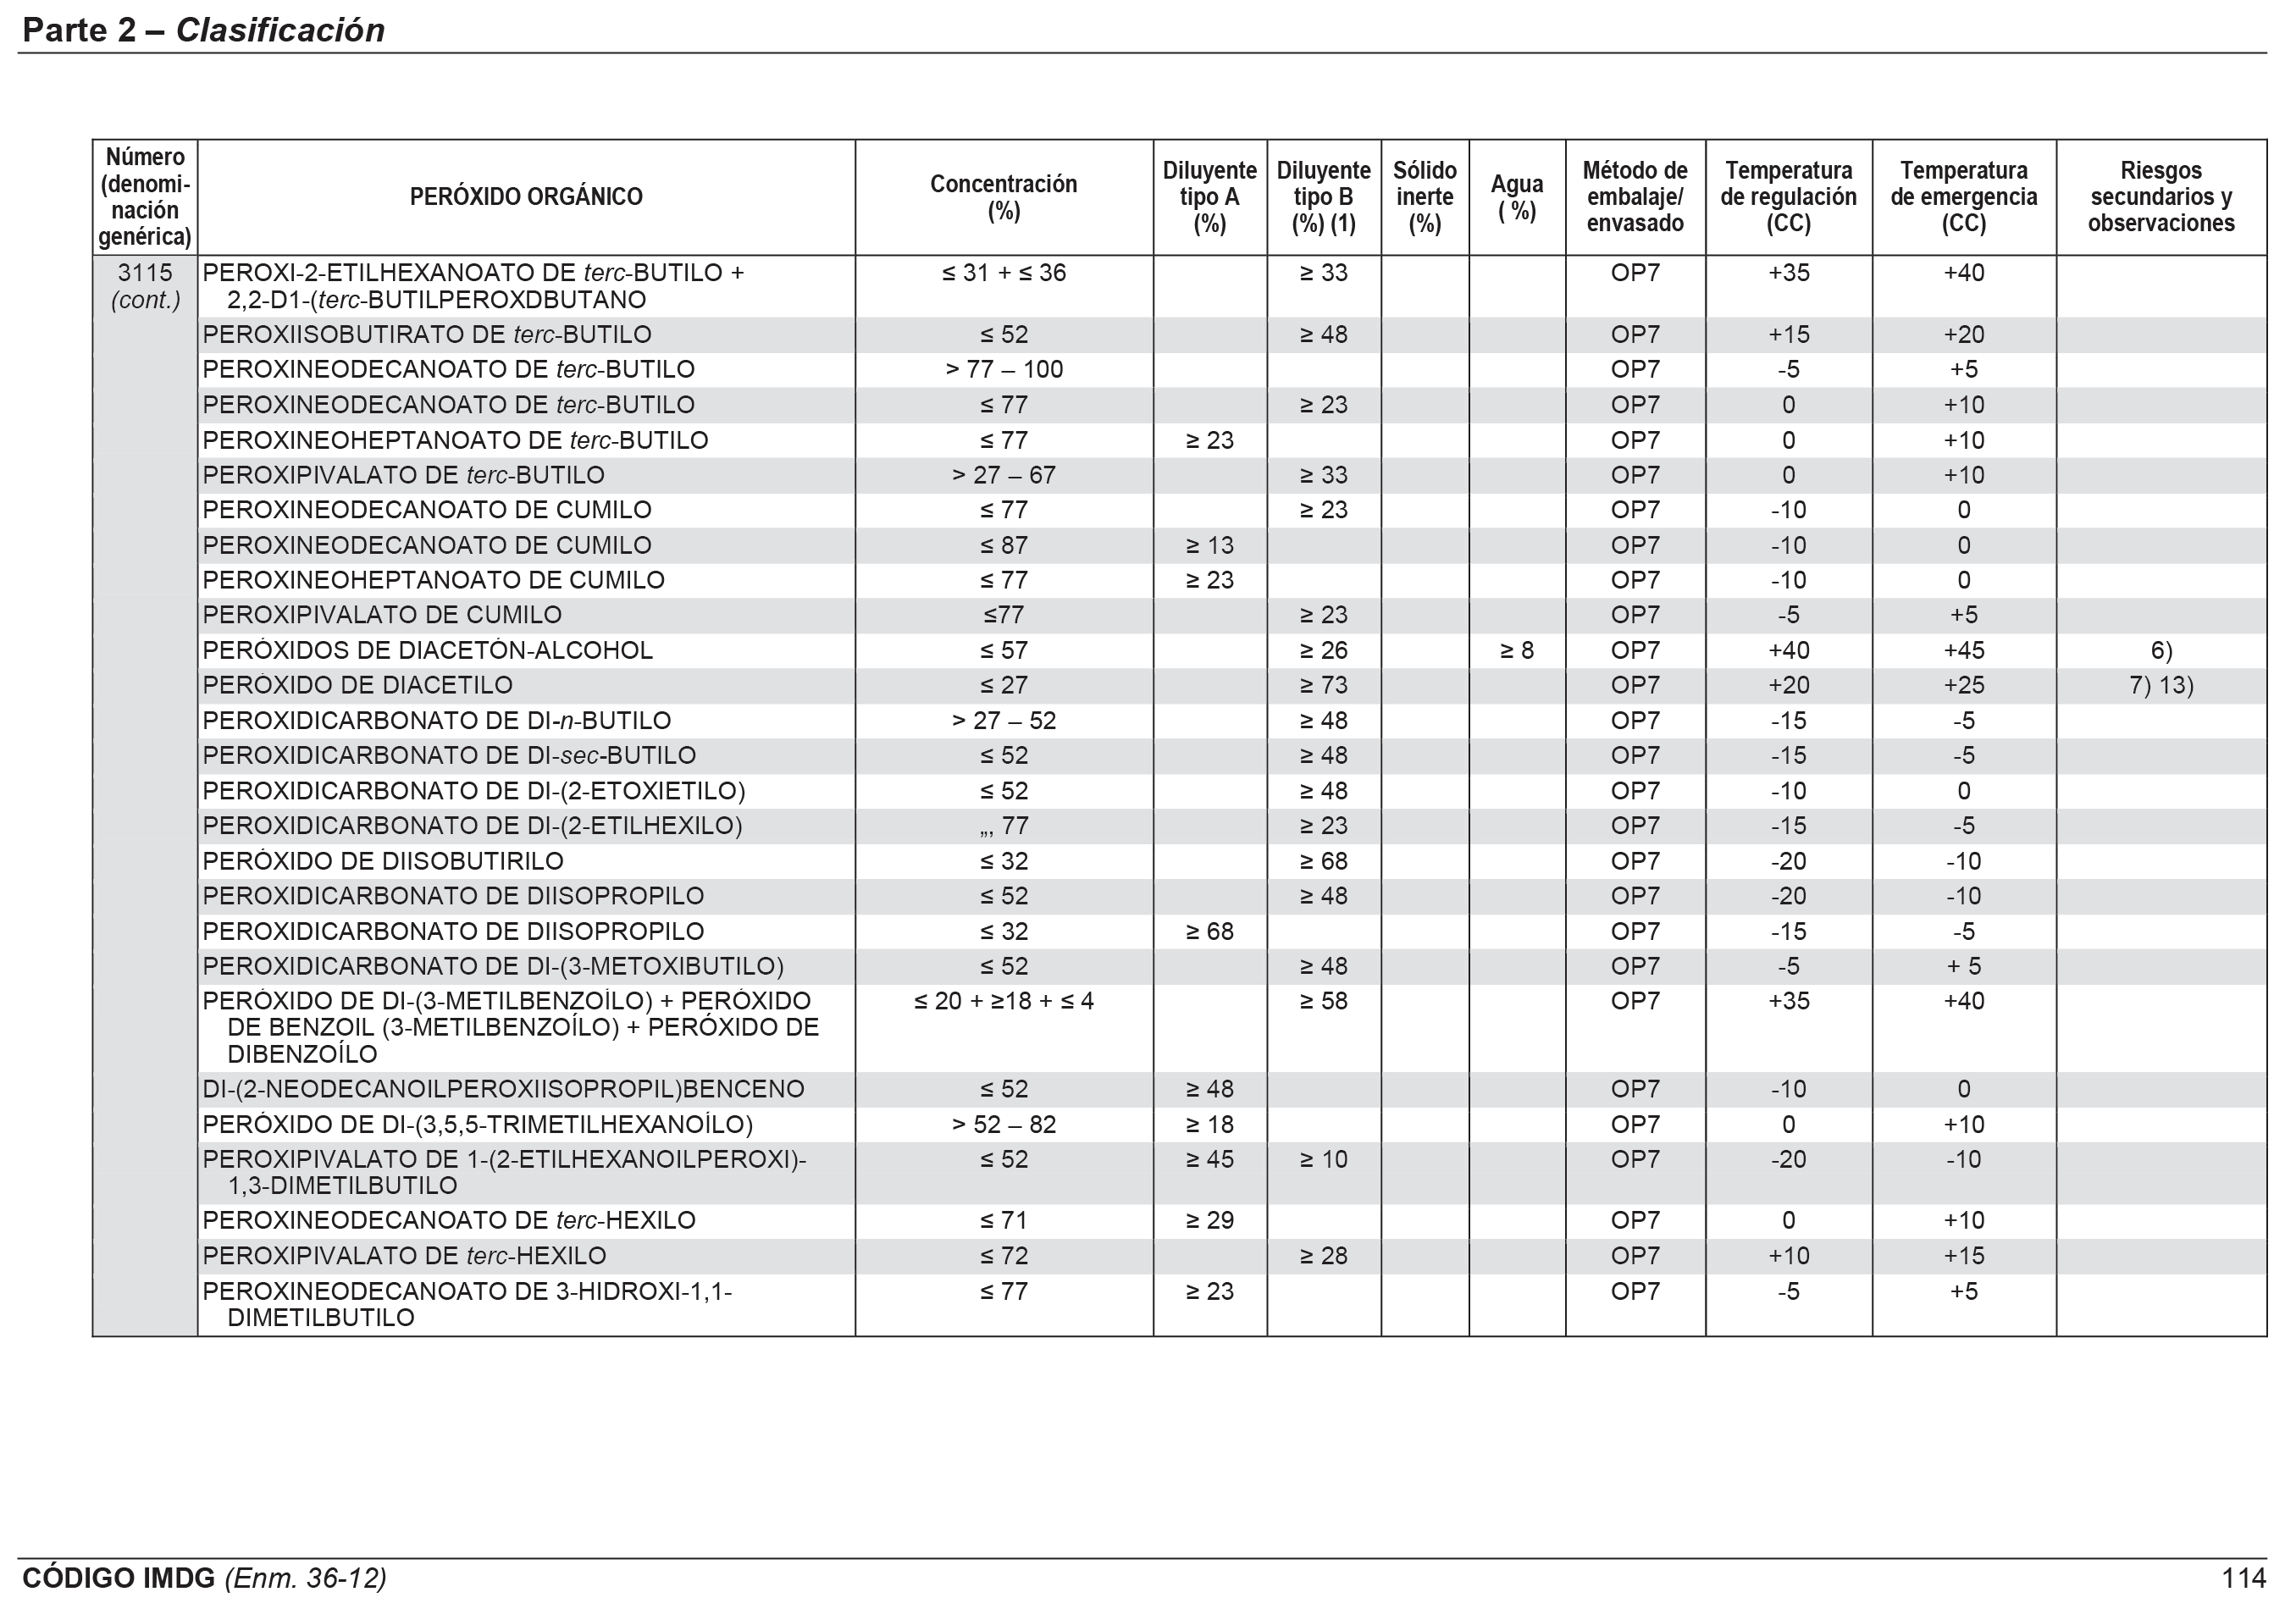2296x1603 pixels.
Task: Click diluent B value '≥ 58'
Action: coord(1324,1001)
